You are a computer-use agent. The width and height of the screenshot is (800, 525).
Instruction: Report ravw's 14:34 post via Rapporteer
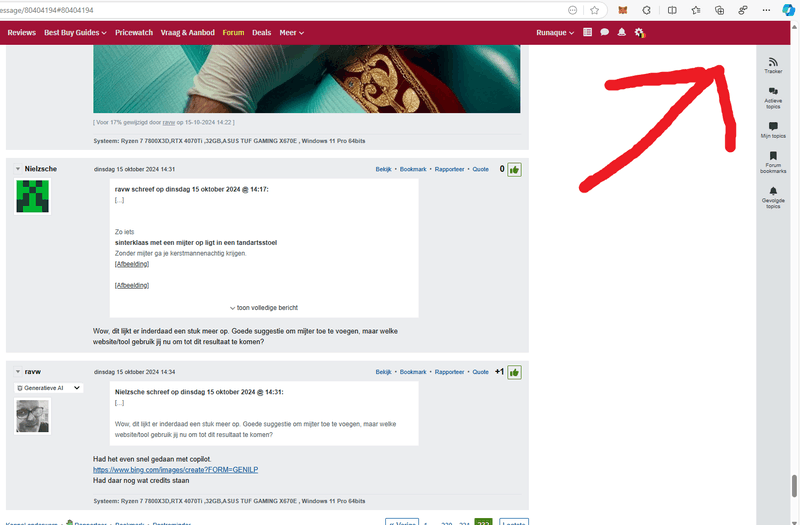coord(449,372)
